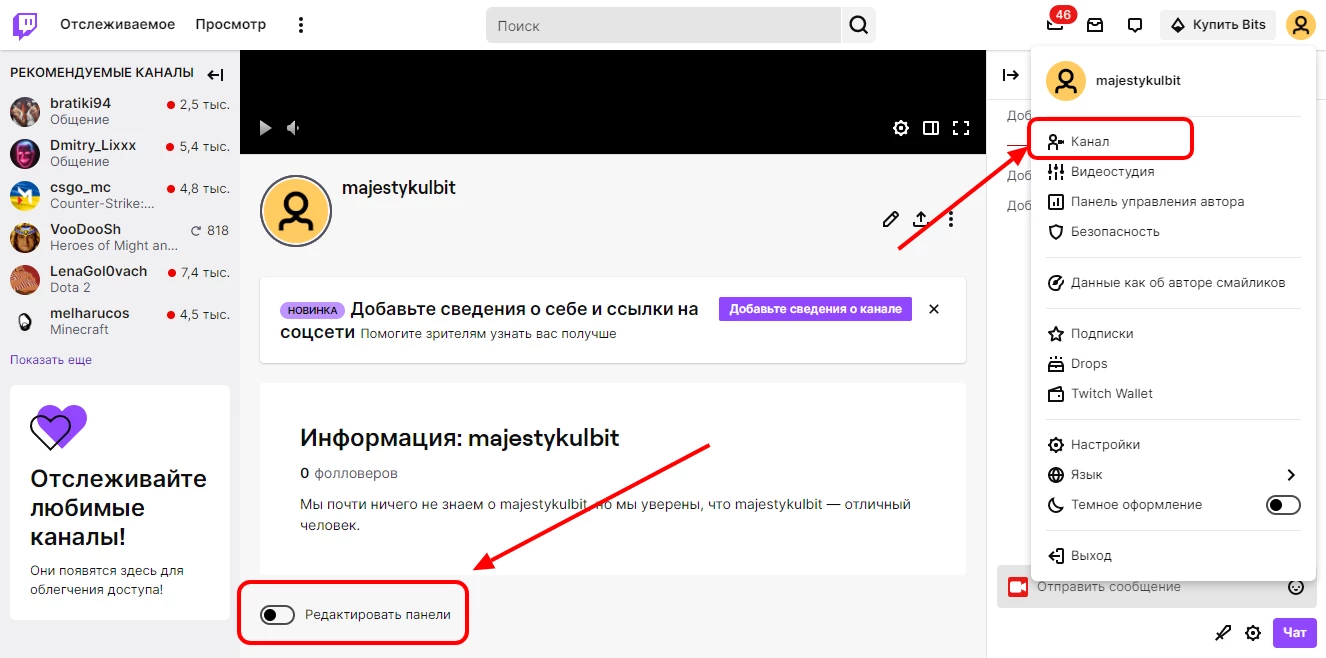Open Drops from the user menu
Viewport: 1326px width, 658px height.
(1174, 364)
